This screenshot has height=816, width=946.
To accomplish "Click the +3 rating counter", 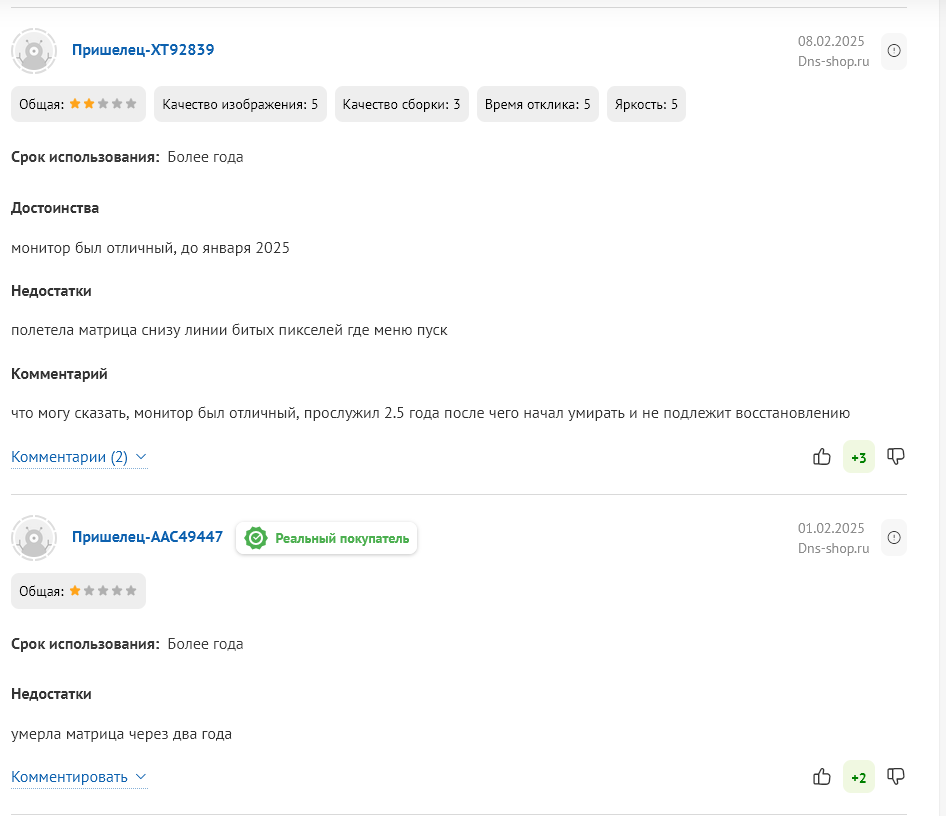I will 858,458.
